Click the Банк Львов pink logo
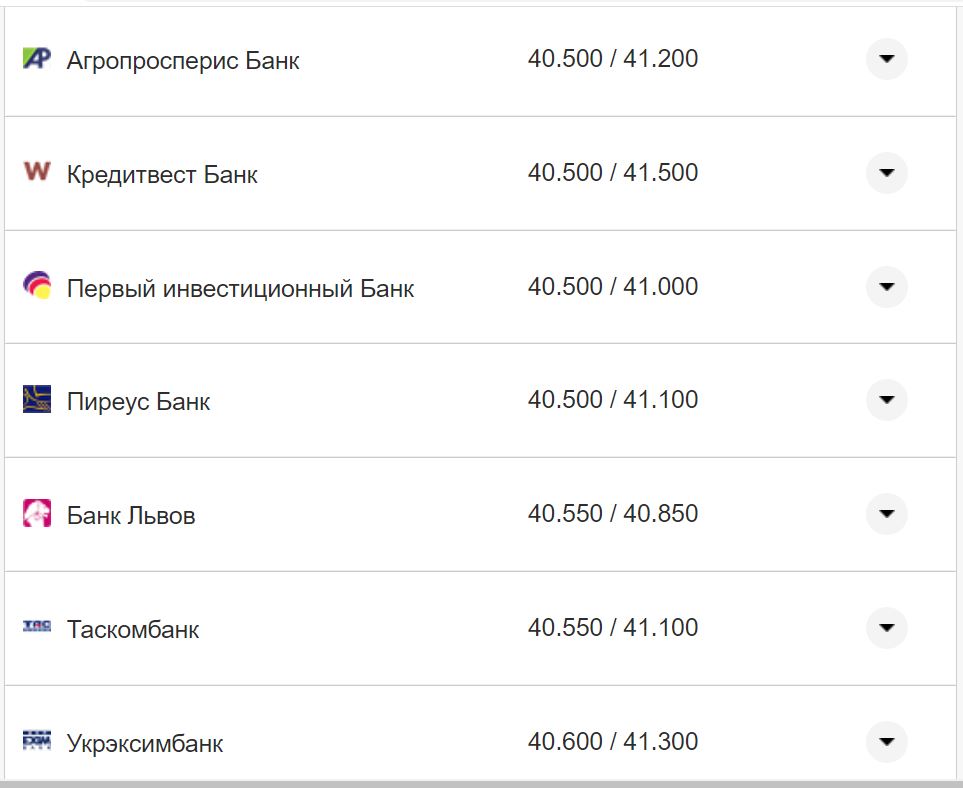963x788 pixels. 36,514
